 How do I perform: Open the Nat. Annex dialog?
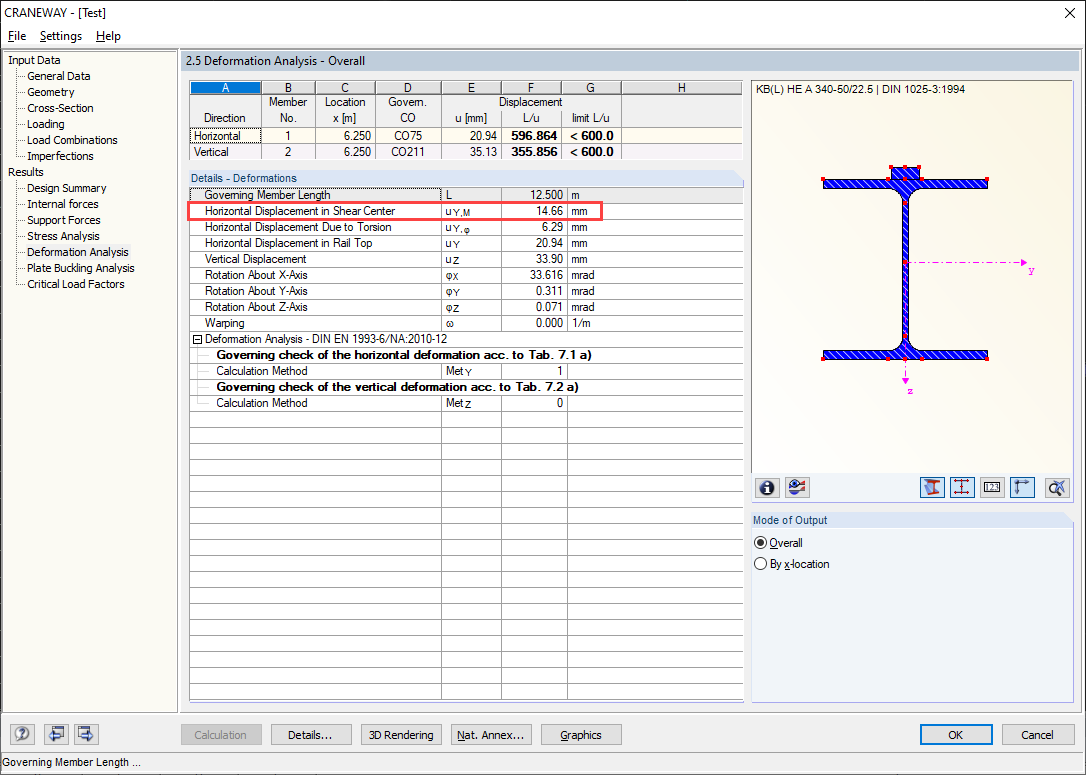coord(491,734)
